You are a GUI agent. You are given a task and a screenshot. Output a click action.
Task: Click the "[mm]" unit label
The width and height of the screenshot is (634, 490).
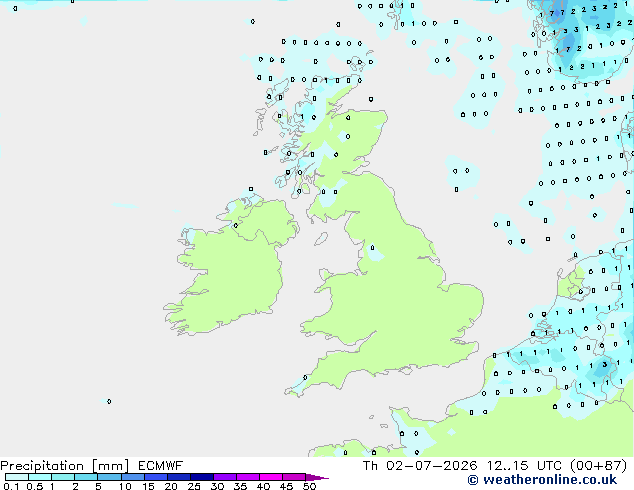(x=110, y=466)
